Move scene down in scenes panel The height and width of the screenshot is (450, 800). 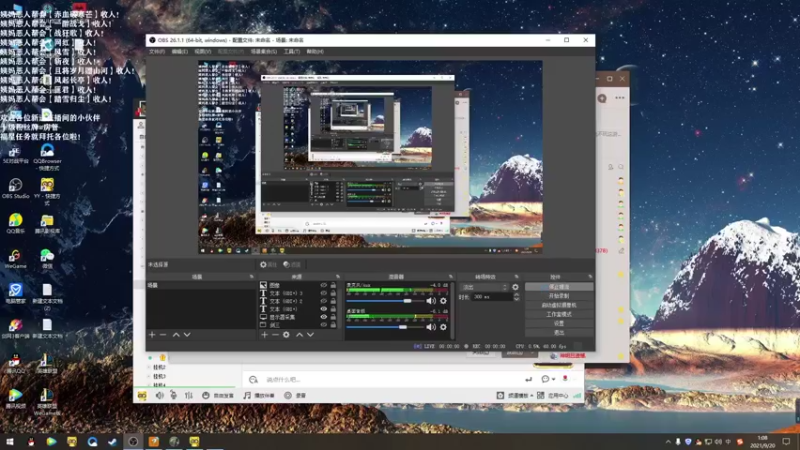click(x=187, y=335)
